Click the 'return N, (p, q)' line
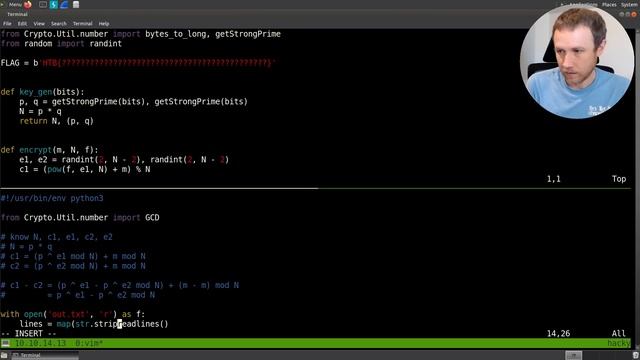This screenshot has height=360, width=640. (x=56, y=121)
